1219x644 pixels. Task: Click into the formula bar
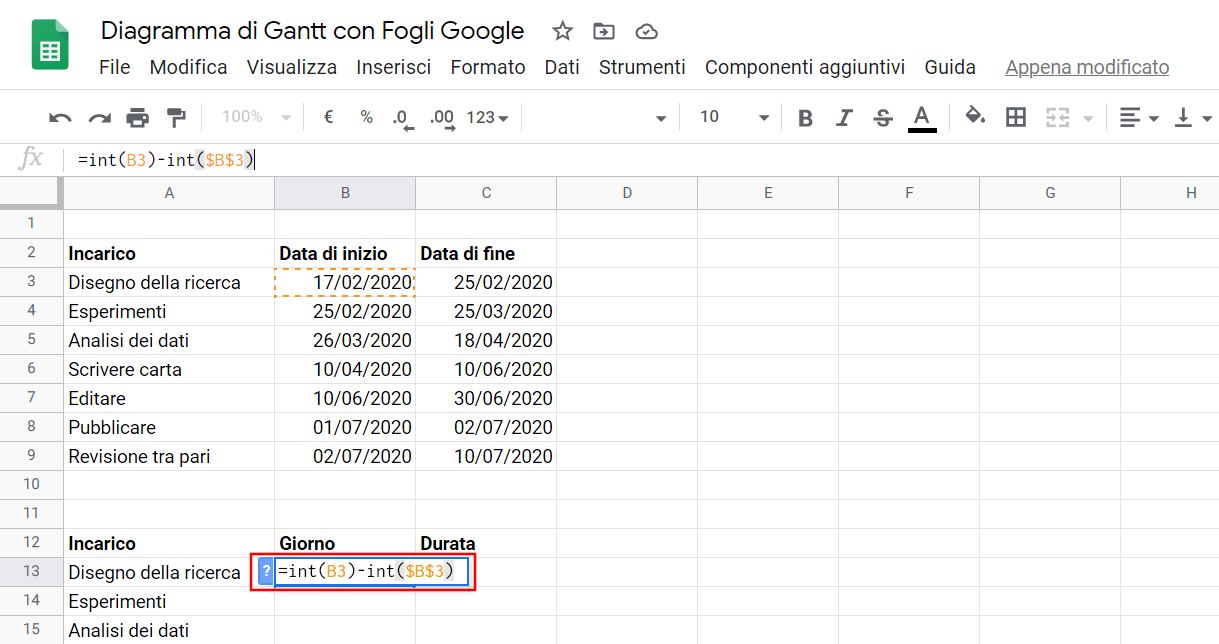pos(640,159)
